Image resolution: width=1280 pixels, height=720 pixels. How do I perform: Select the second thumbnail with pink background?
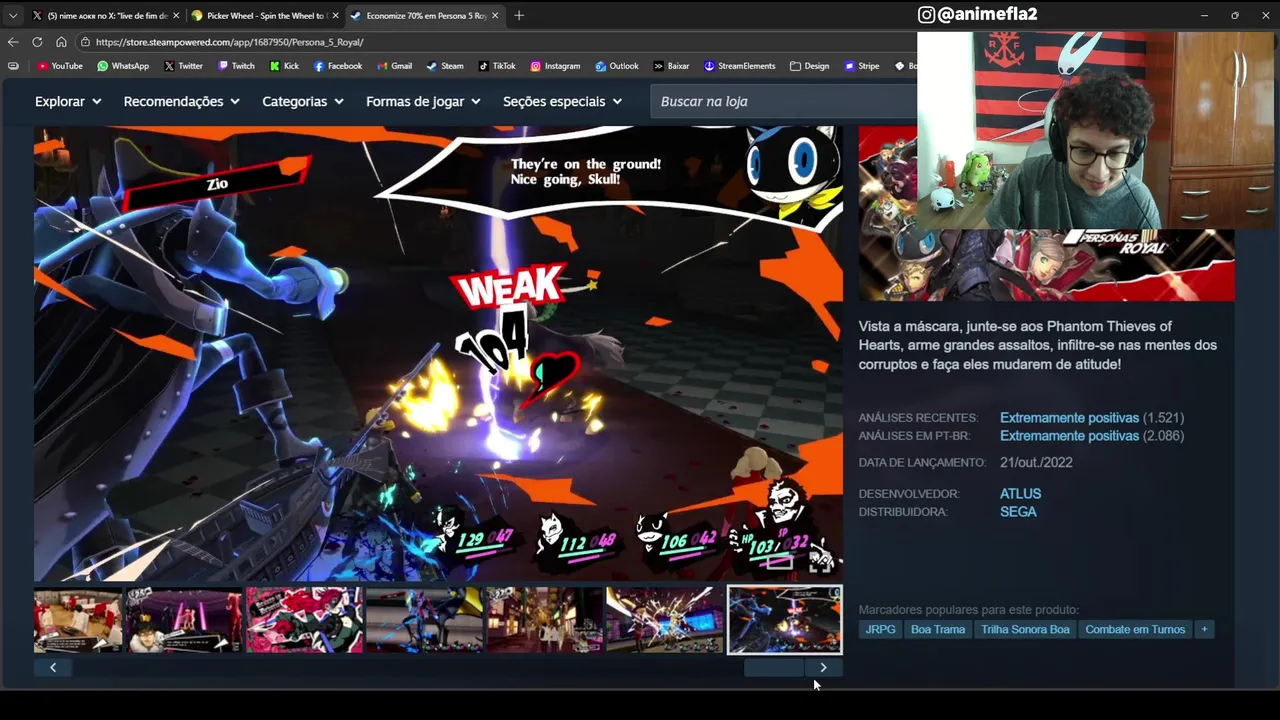pyautogui.click(x=184, y=620)
